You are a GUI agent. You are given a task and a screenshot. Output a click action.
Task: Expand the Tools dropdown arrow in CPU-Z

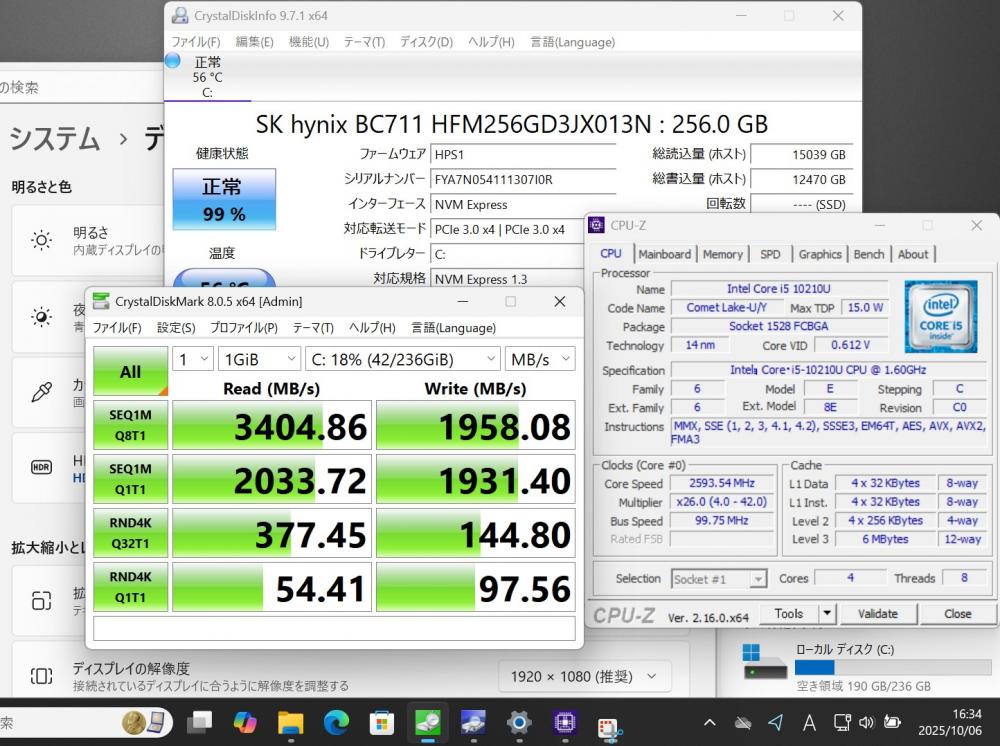pos(827,614)
